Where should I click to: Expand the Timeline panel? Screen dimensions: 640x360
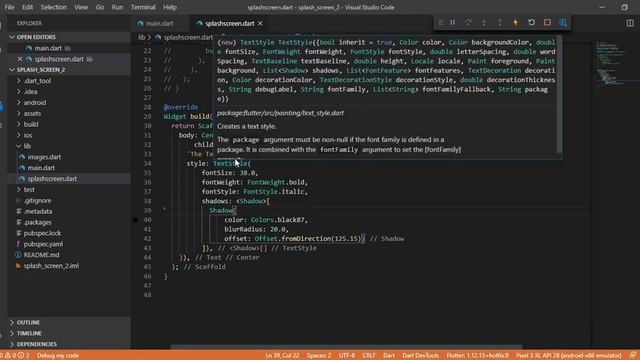coord(69,333)
